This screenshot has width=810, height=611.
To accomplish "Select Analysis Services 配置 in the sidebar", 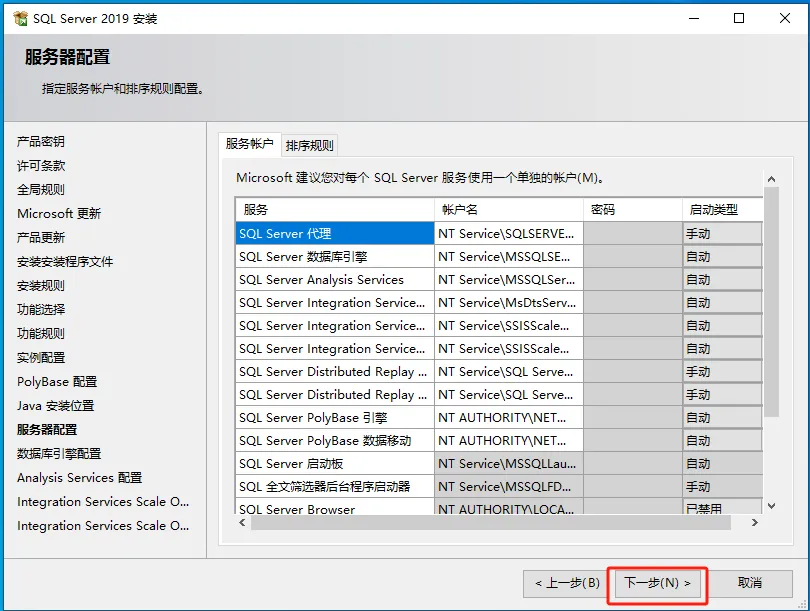I will click(79, 478).
